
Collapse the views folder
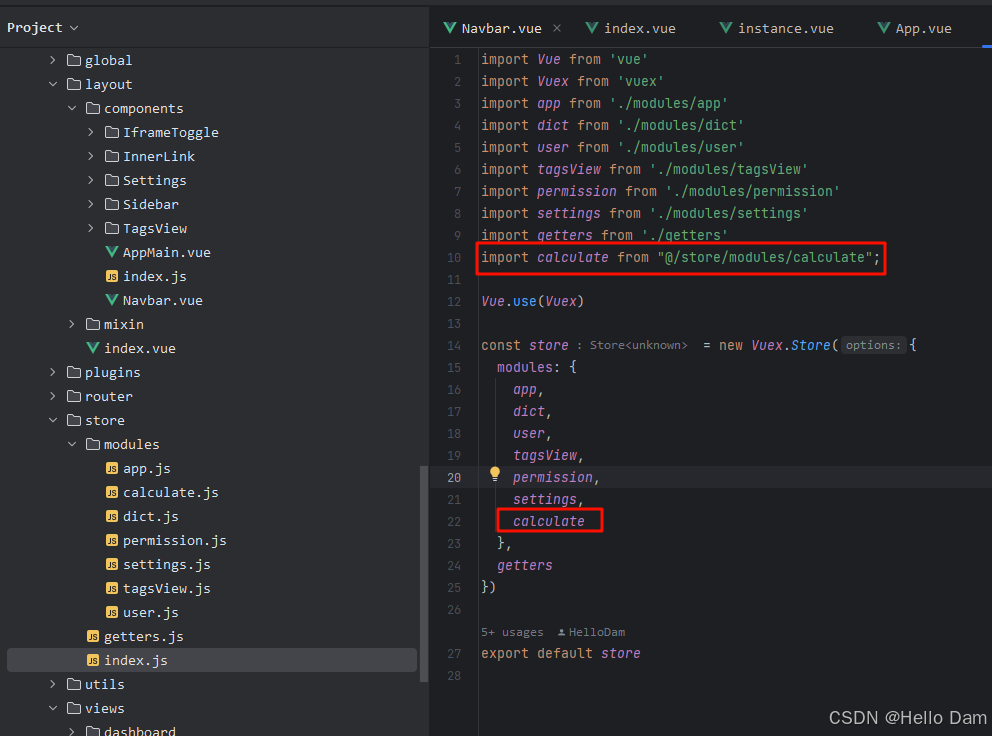coord(53,708)
